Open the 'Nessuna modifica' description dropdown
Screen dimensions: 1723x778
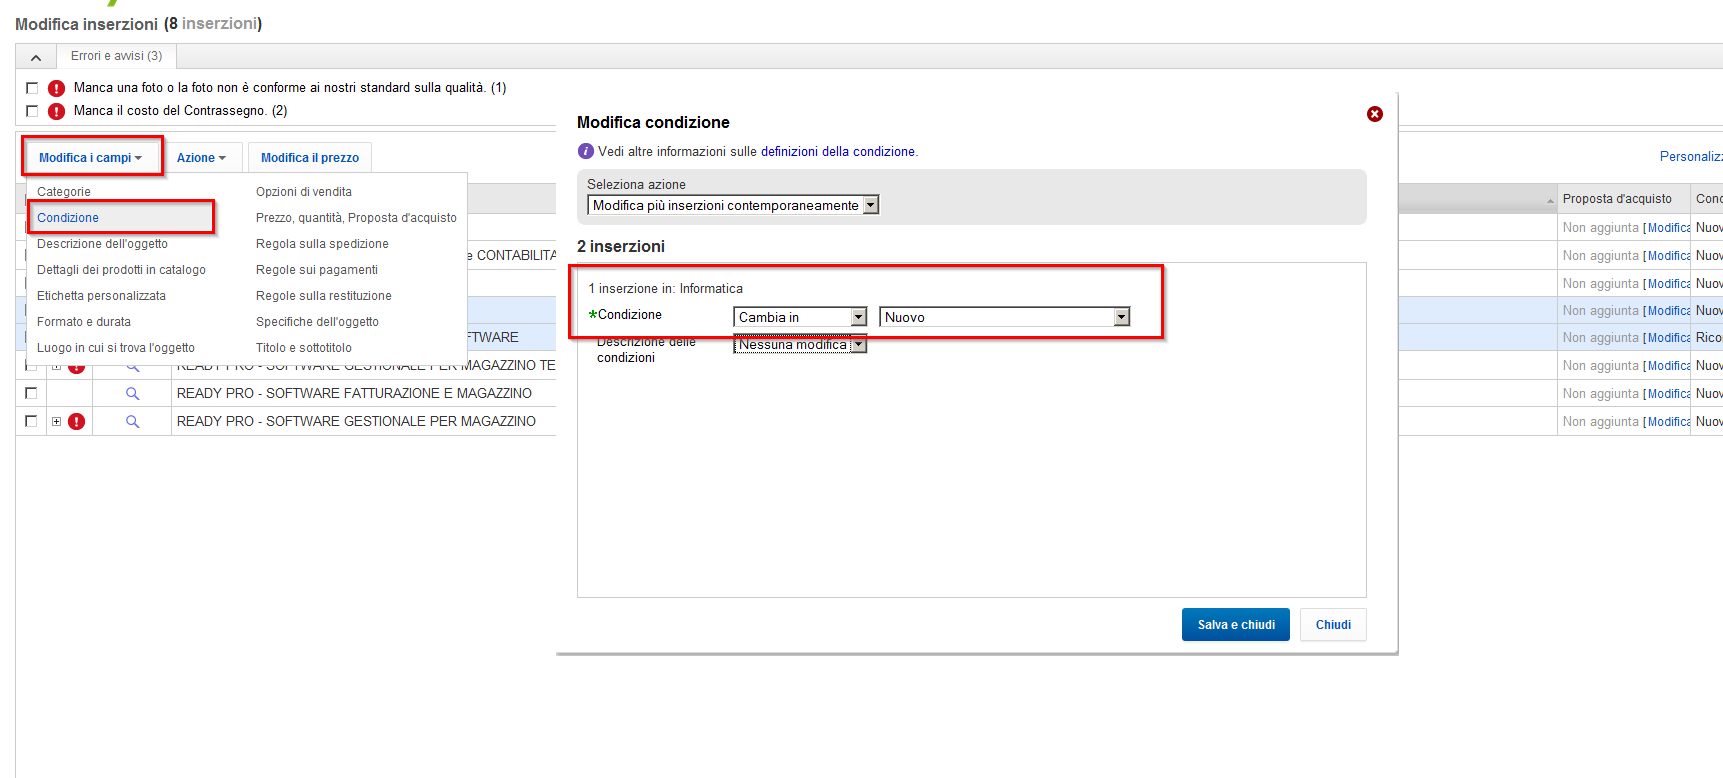pos(799,345)
